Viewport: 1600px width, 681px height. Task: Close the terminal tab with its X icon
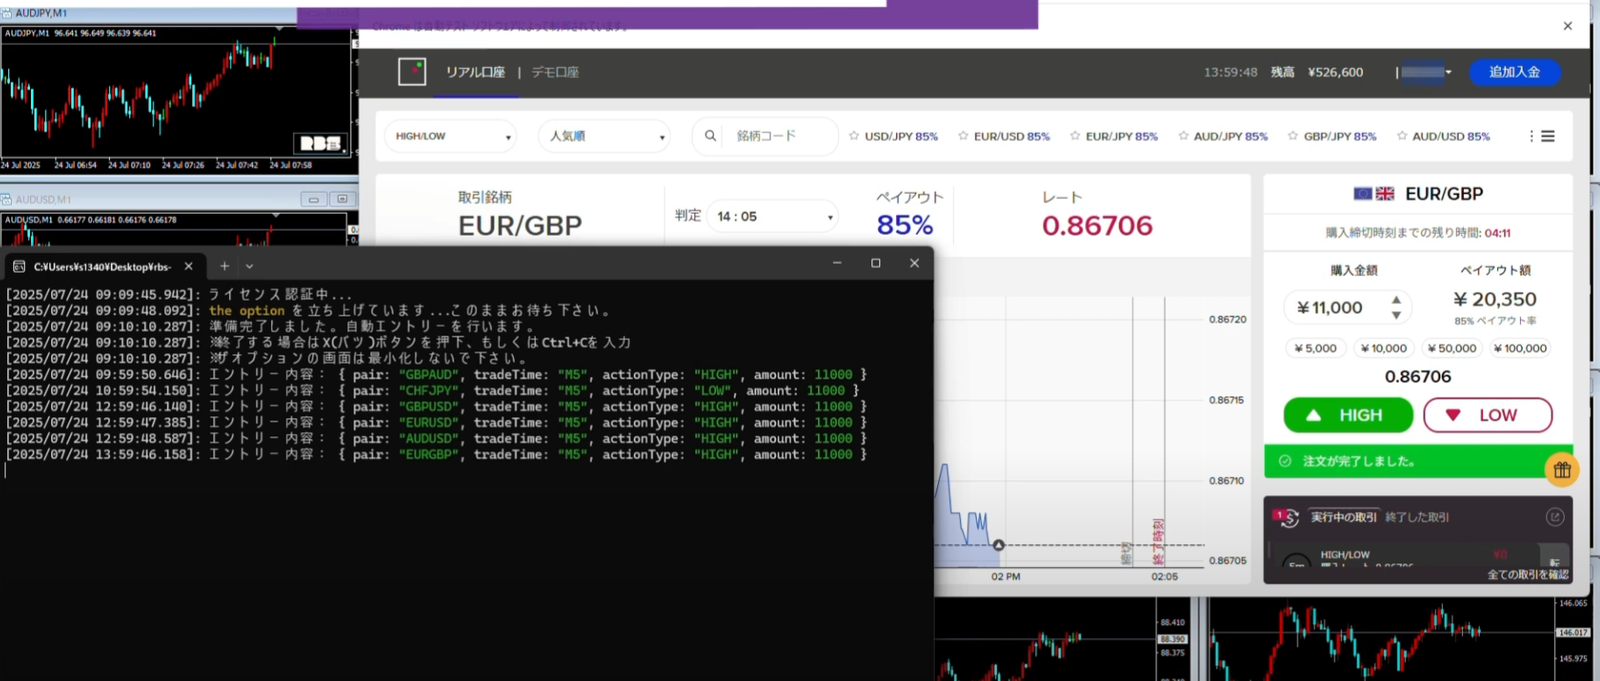tap(188, 266)
